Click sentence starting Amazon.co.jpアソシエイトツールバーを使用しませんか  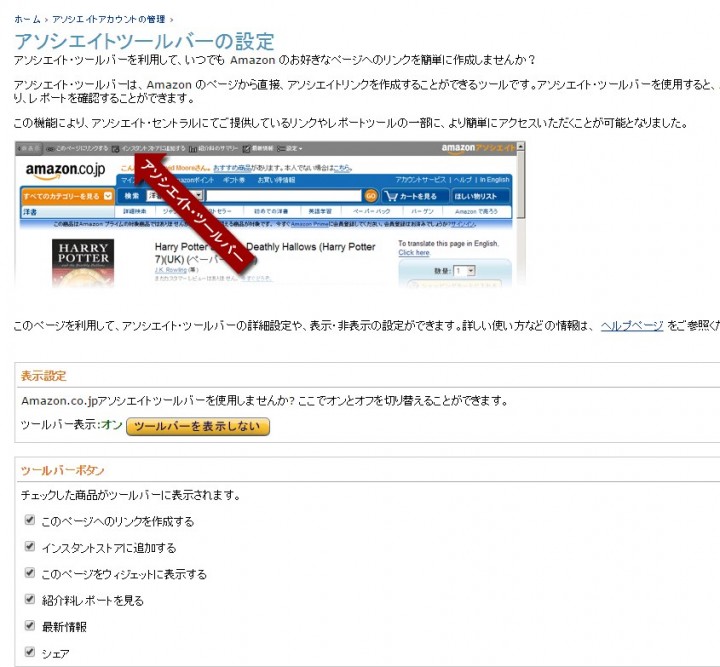(x=265, y=401)
